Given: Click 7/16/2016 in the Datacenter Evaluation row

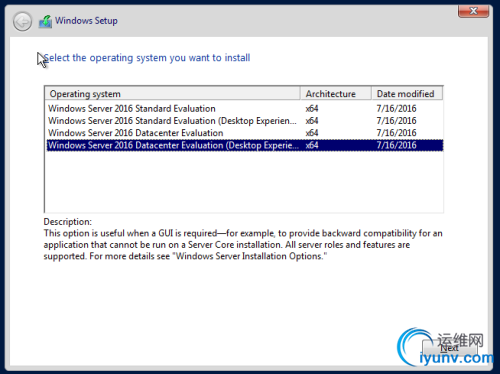Looking at the screenshot, I should pyautogui.click(x=396, y=133).
